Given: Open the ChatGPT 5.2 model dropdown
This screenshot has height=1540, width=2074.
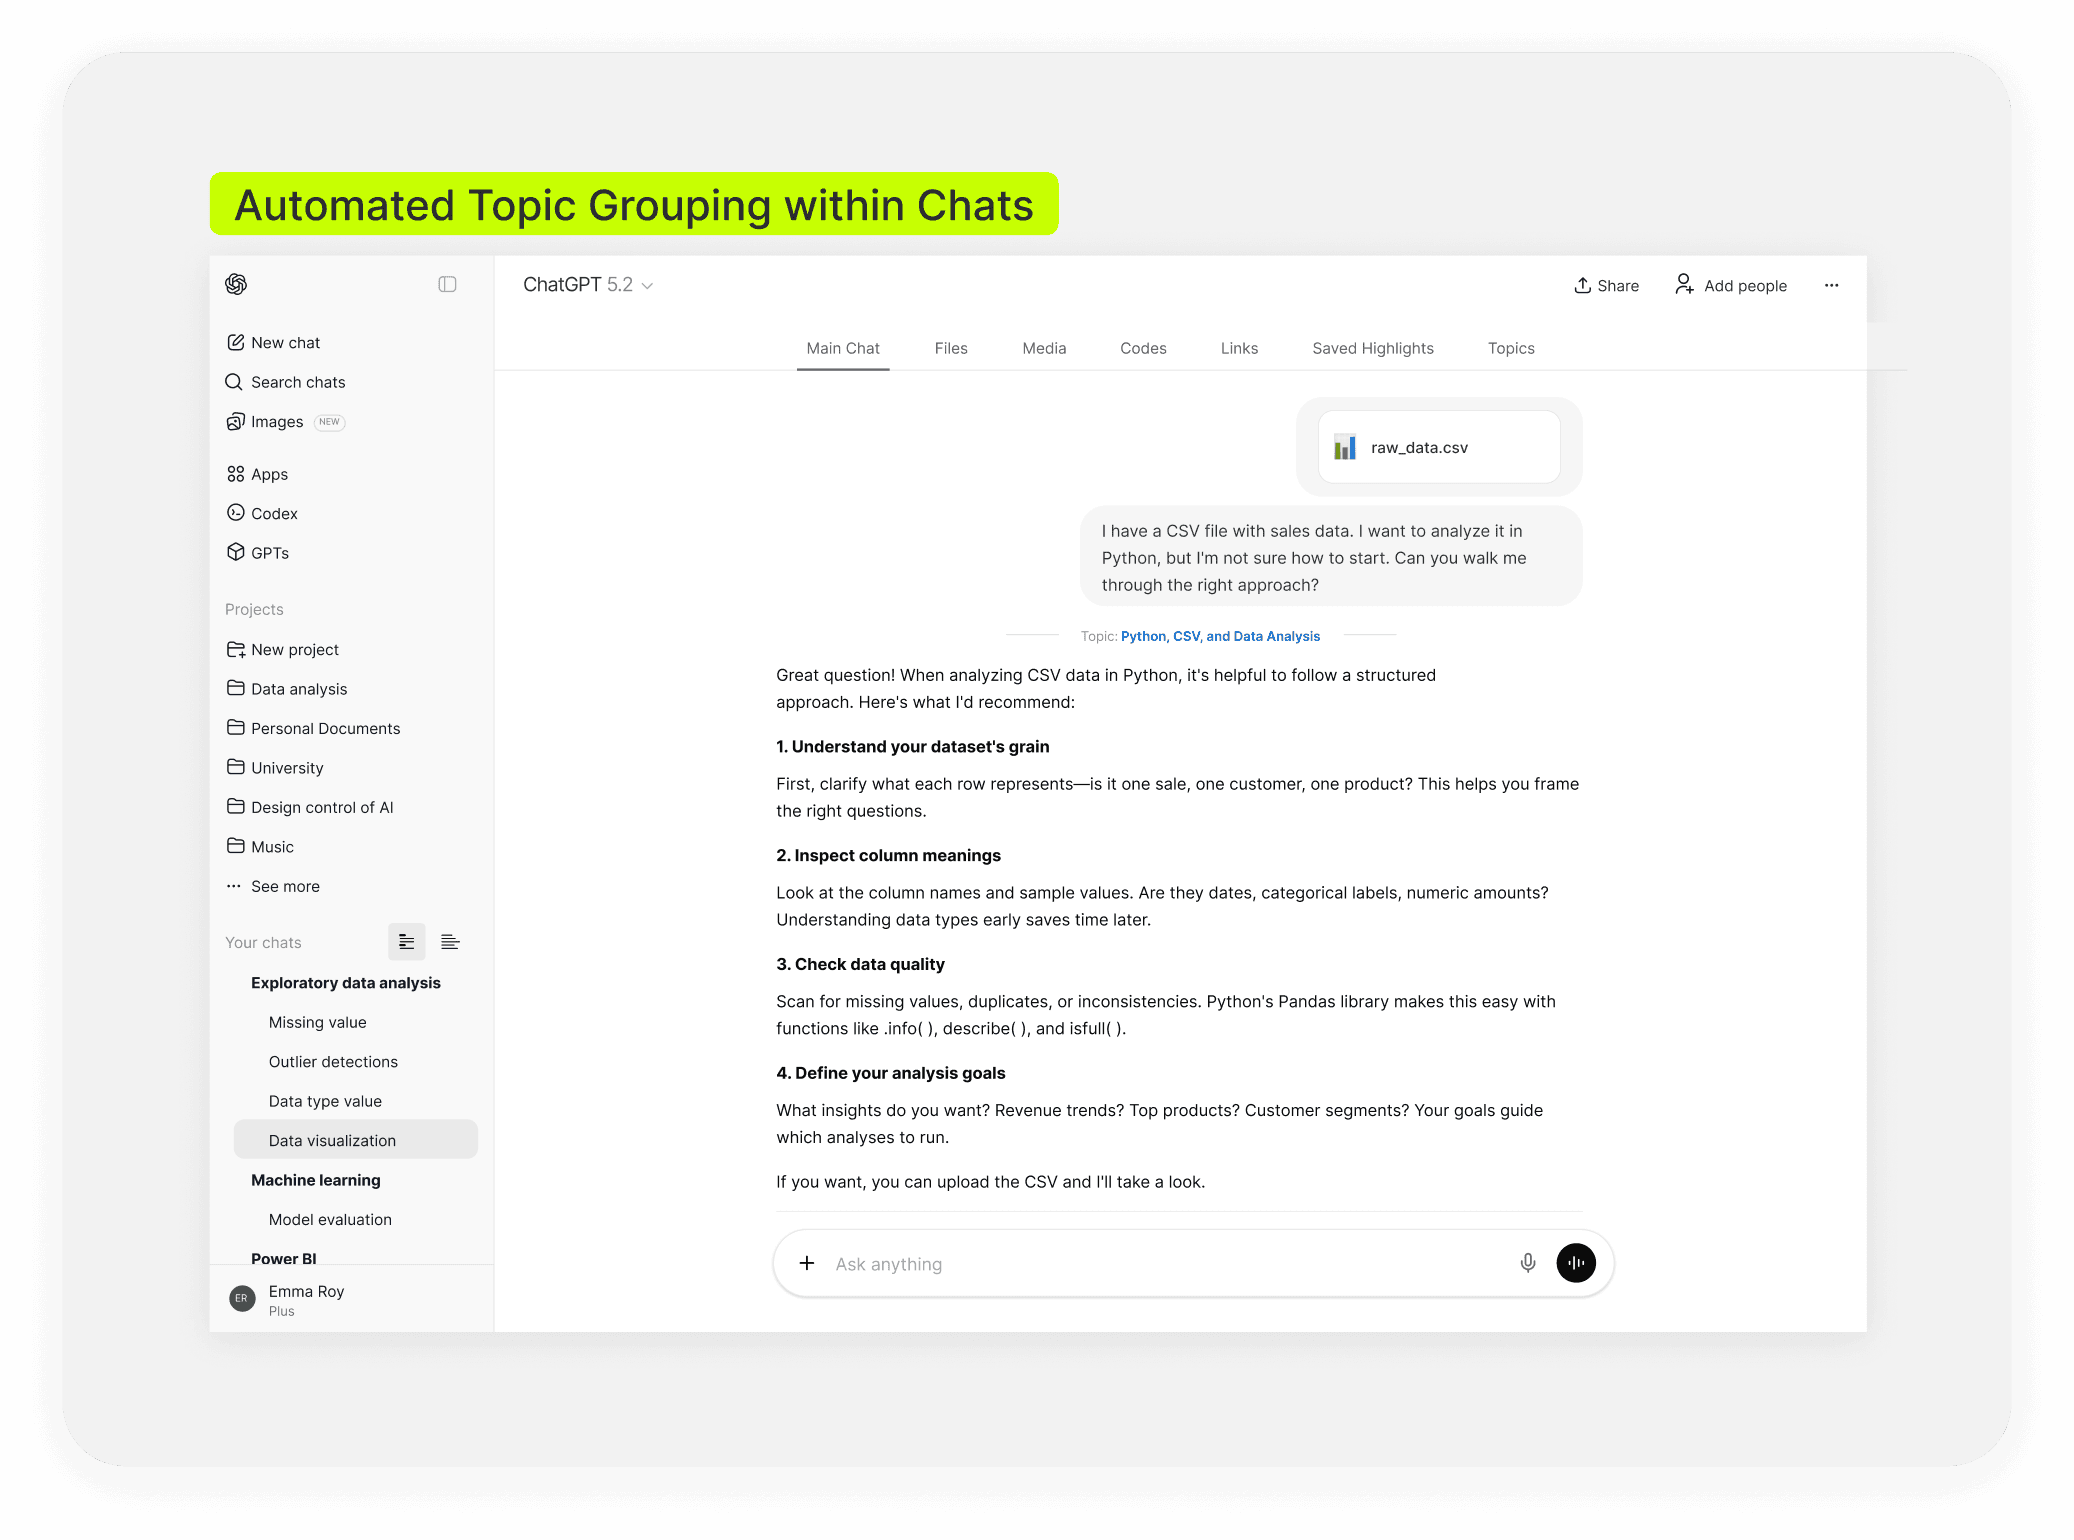Looking at the screenshot, I should pyautogui.click(x=588, y=285).
